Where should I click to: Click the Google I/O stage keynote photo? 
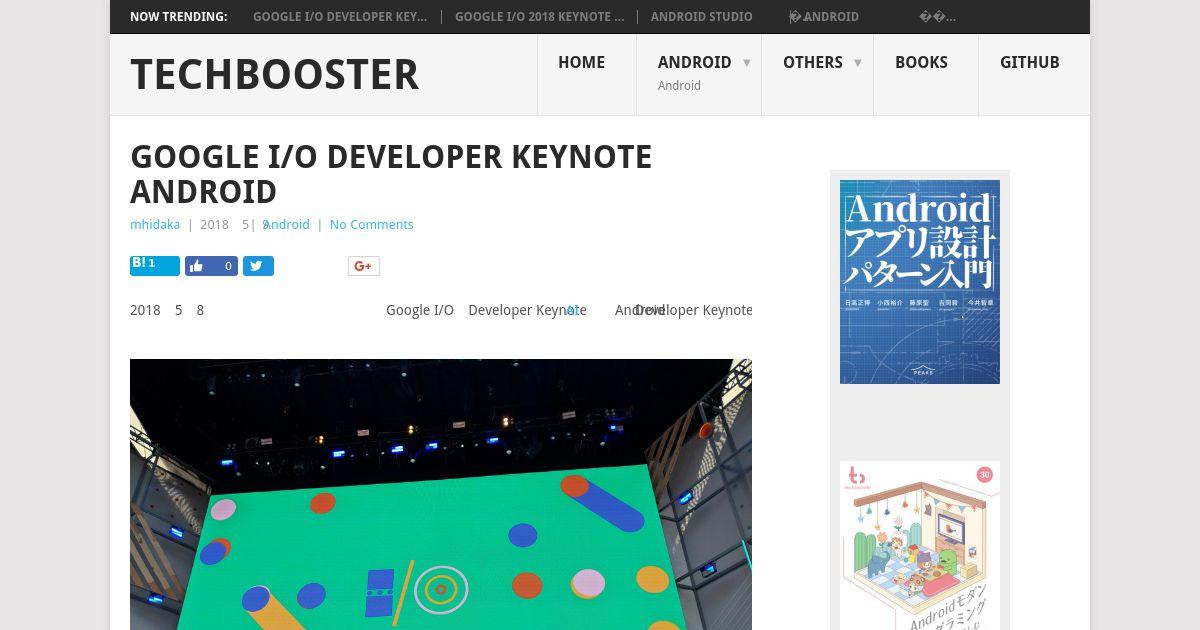click(x=441, y=494)
